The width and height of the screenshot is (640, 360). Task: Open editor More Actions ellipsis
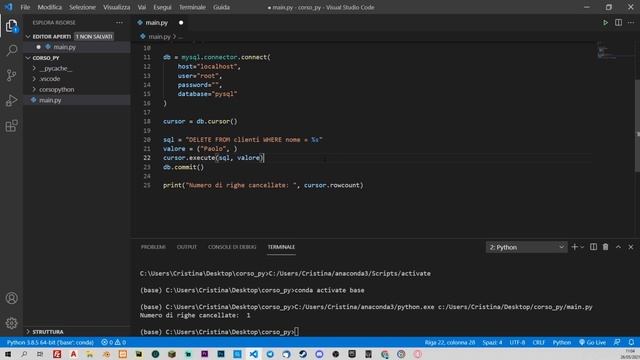coord(631,22)
